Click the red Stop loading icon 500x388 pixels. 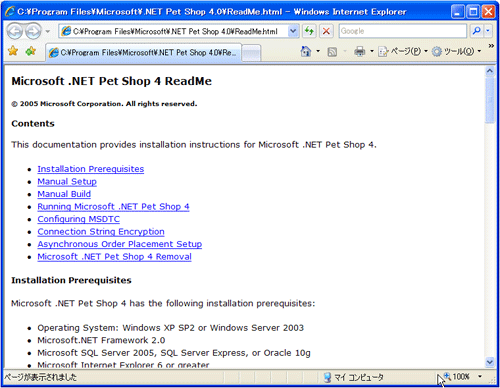[x=326, y=31]
